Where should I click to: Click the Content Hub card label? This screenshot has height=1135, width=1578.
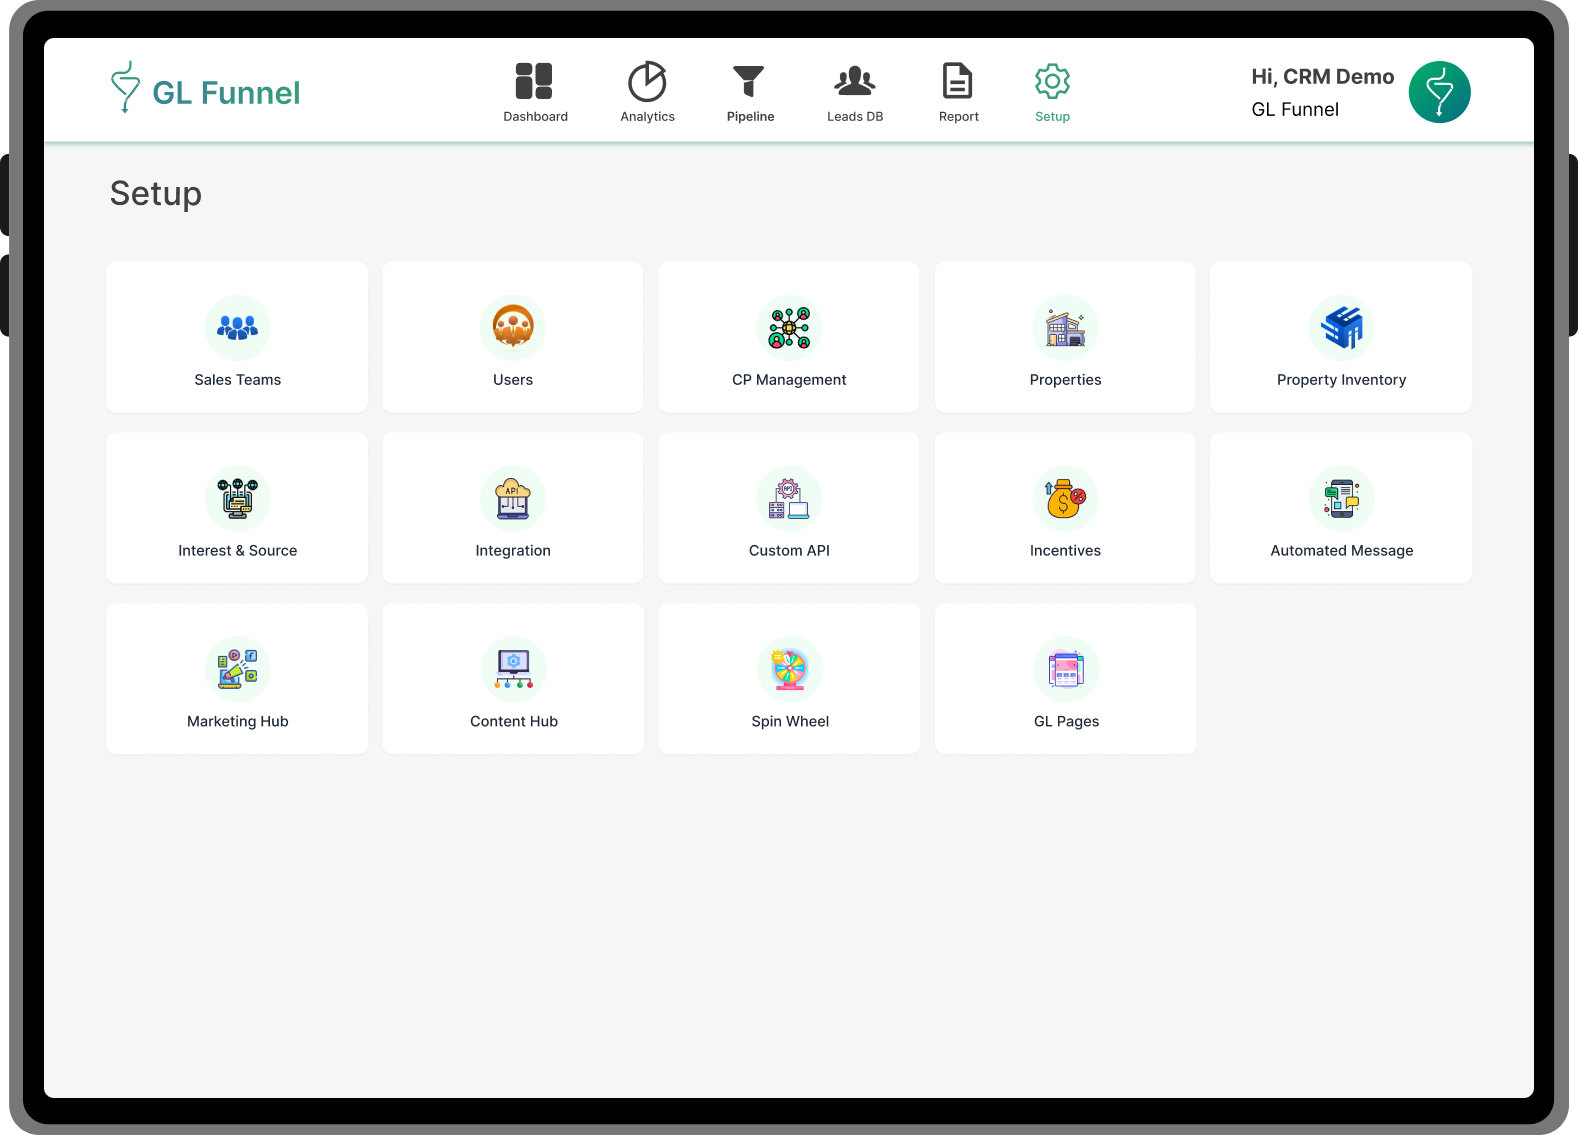coord(514,722)
